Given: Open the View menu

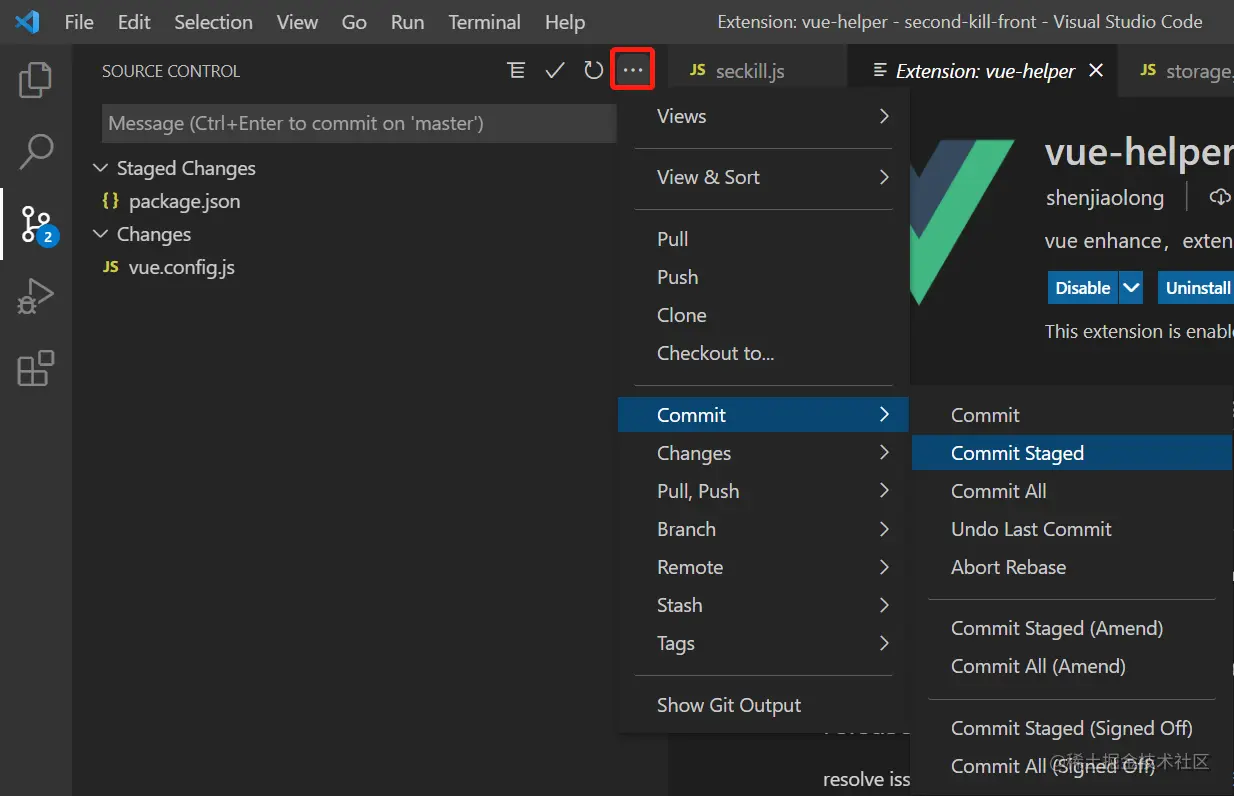Looking at the screenshot, I should click(x=297, y=21).
